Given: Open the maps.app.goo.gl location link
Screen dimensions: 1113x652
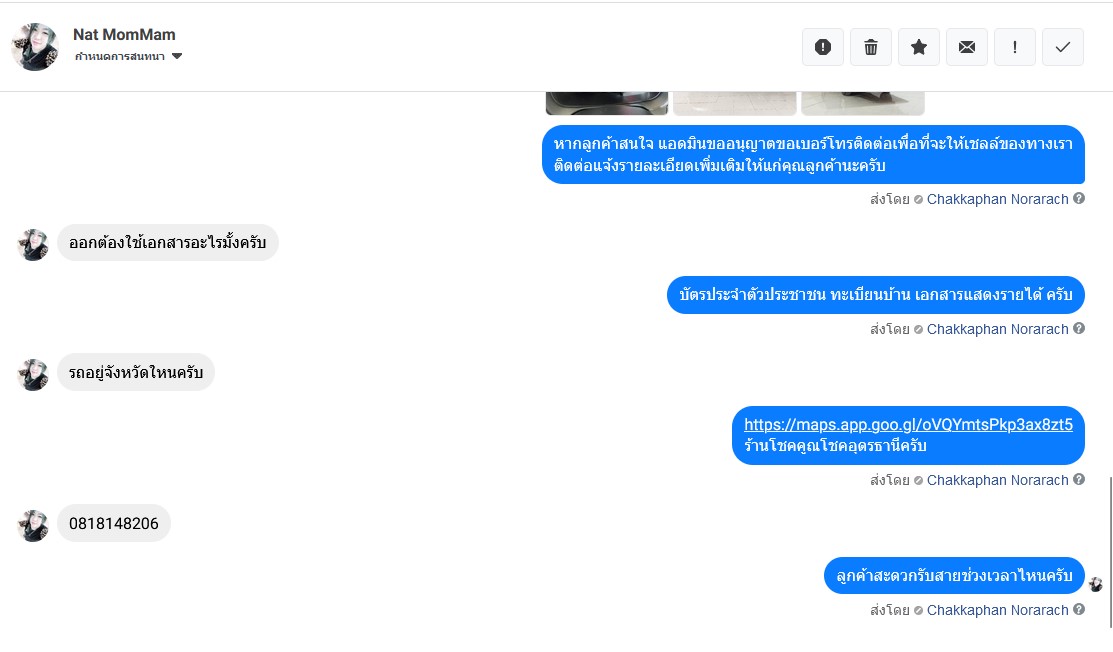Looking at the screenshot, I should tap(908, 425).
